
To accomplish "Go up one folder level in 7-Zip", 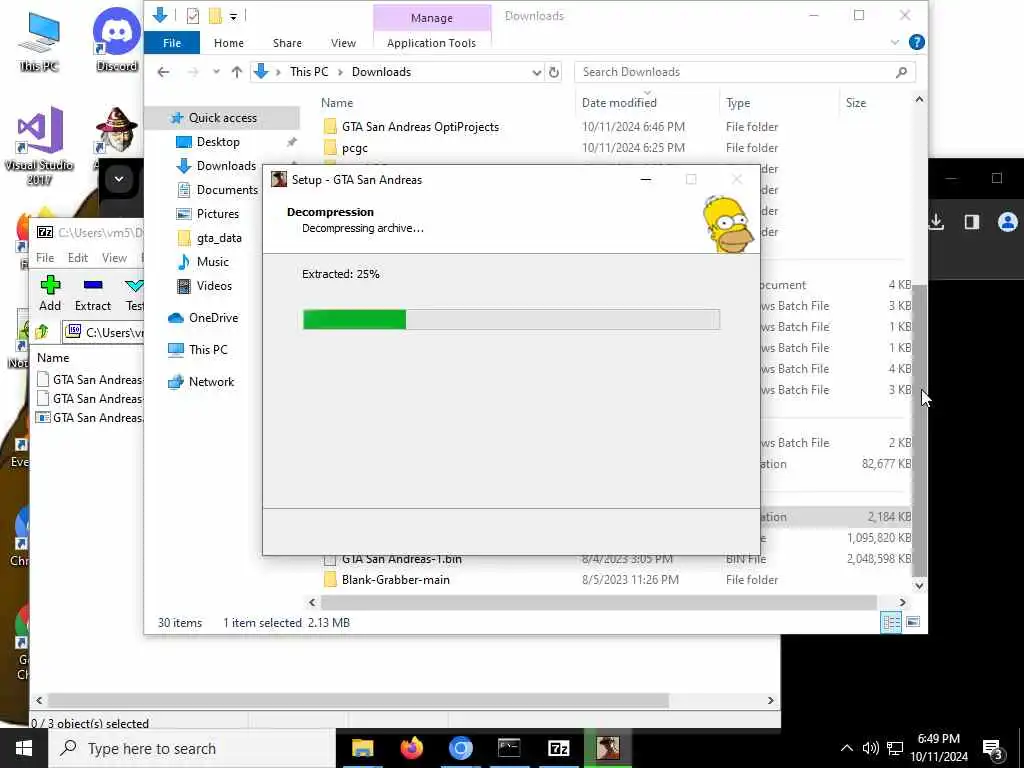I will coord(42,332).
